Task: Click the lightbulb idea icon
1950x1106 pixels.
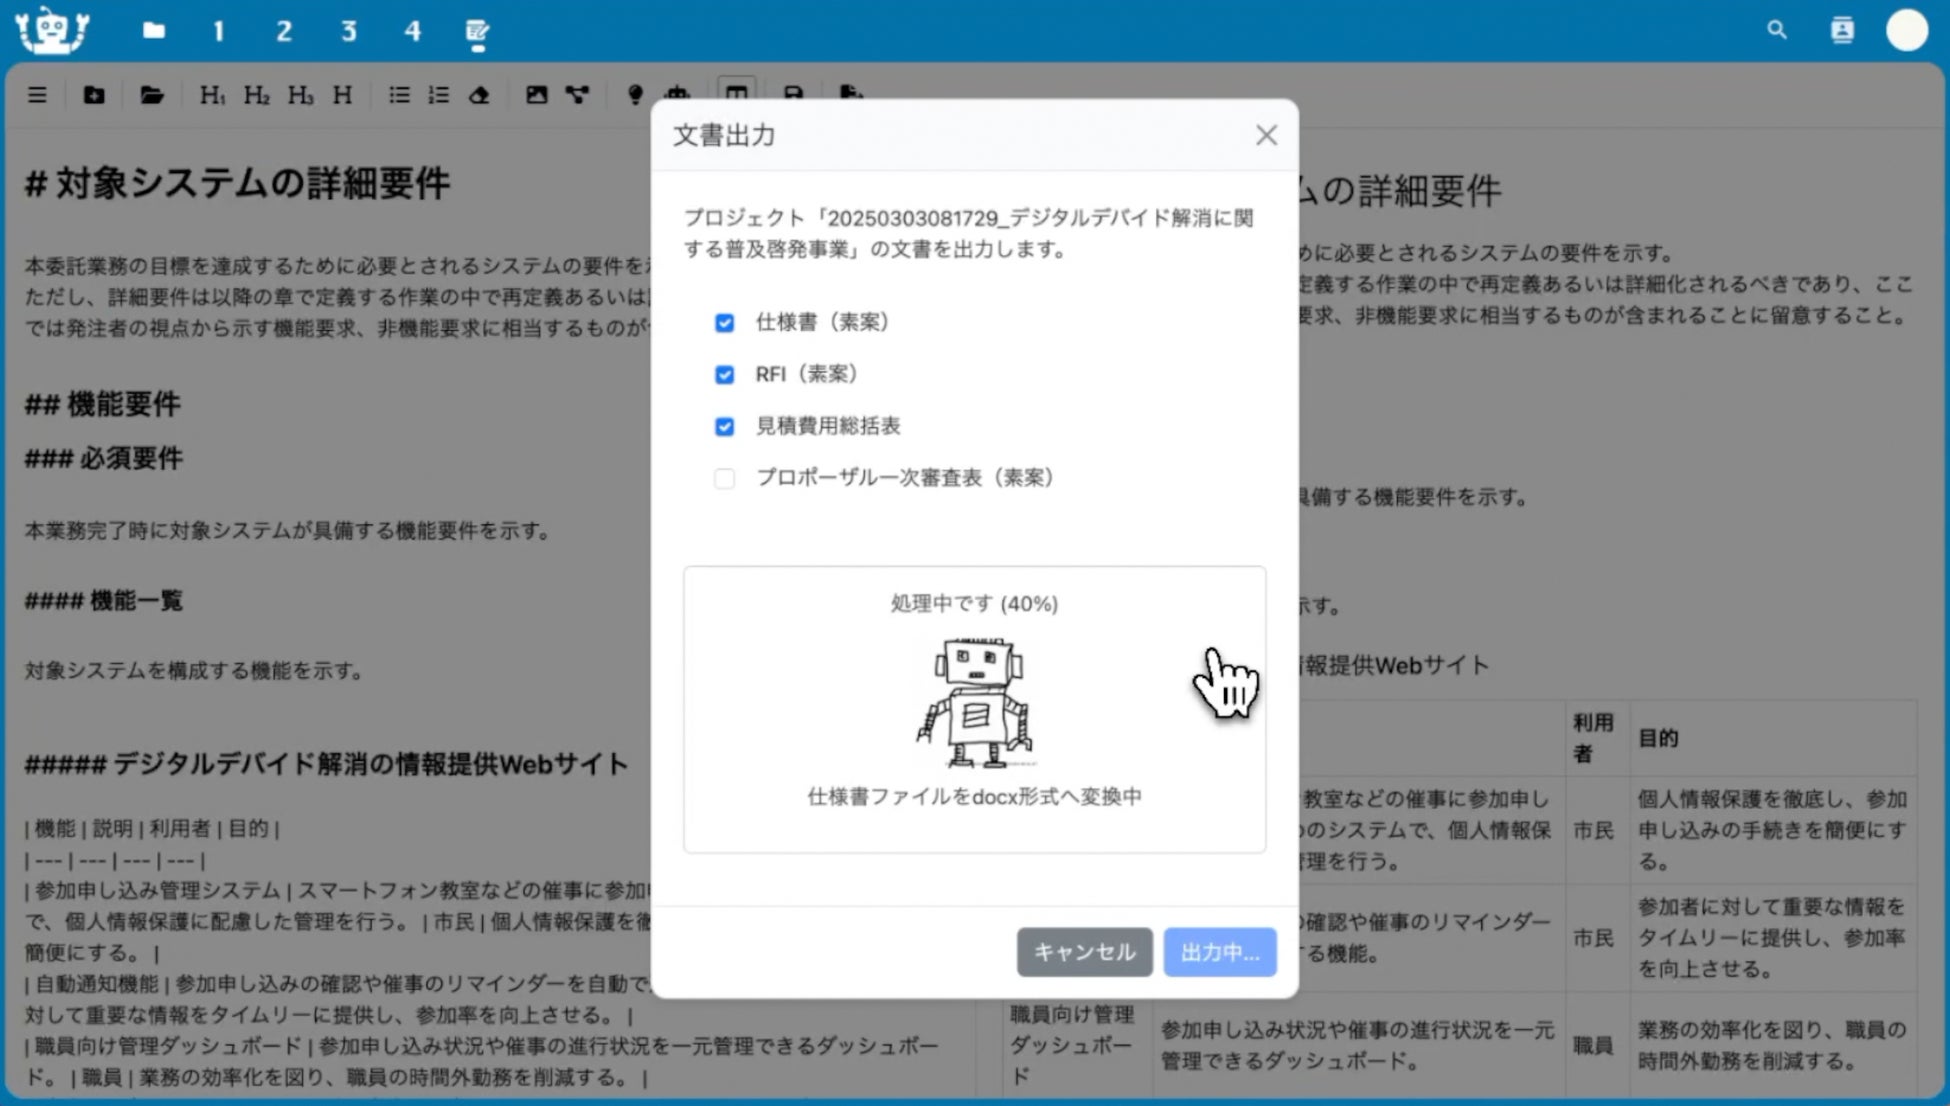Action: tap(634, 95)
